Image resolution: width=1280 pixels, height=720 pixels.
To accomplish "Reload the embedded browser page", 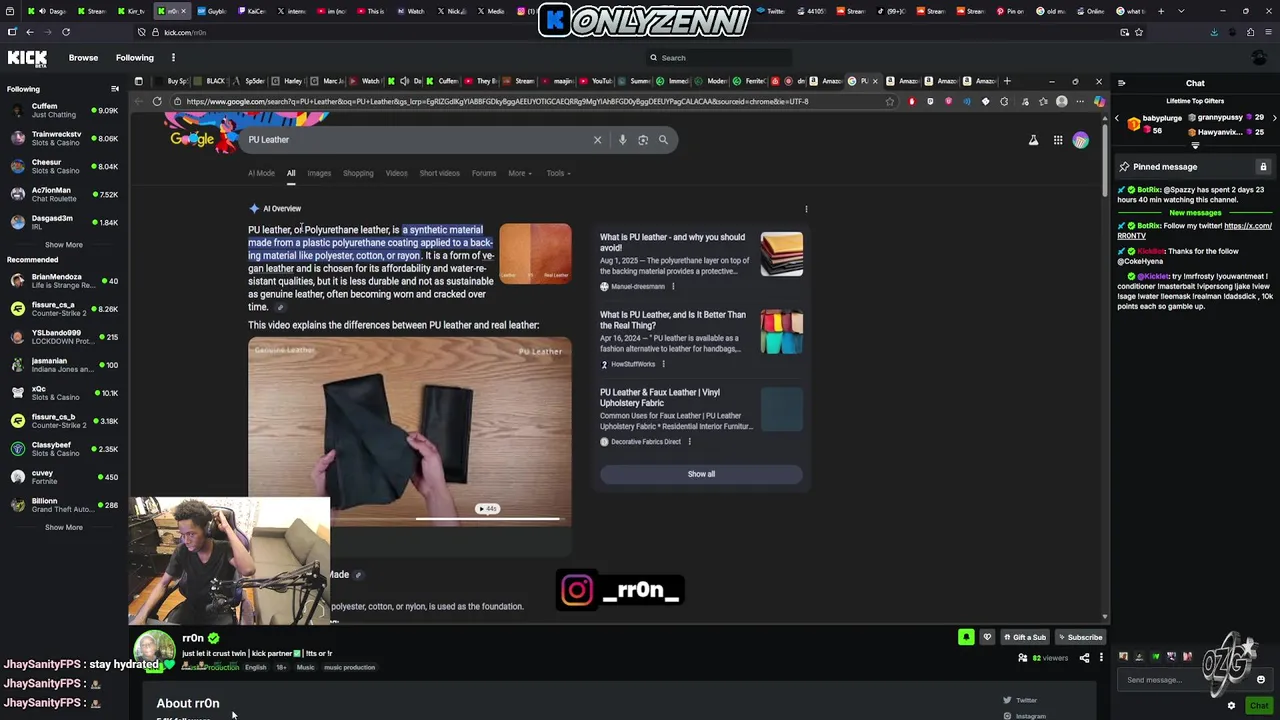I will pyautogui.click(x=157, y=101).
